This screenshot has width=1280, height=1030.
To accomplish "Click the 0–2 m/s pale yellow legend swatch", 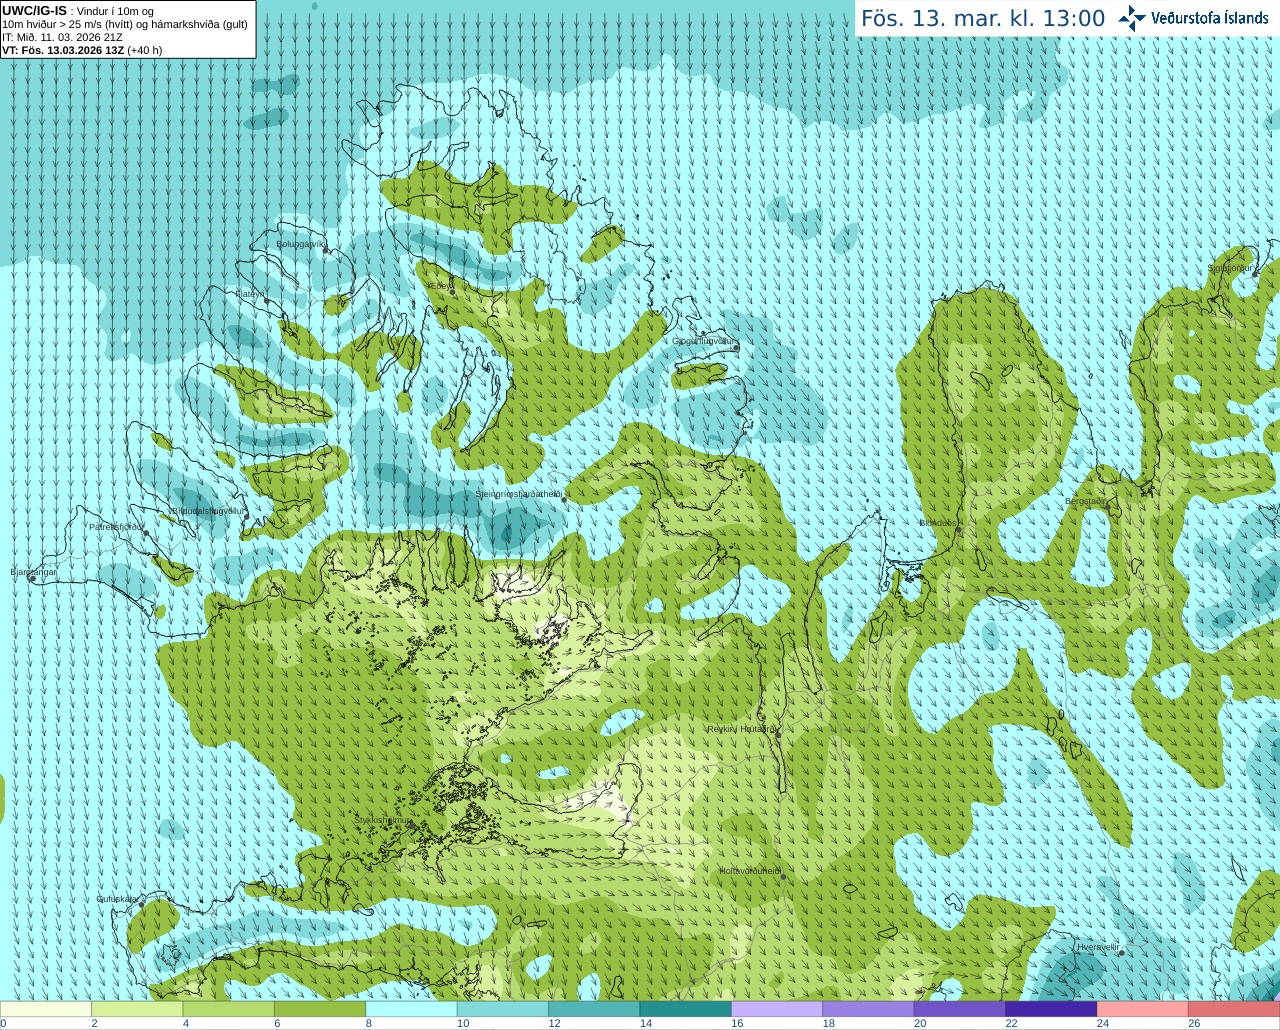I will 46,1009.
